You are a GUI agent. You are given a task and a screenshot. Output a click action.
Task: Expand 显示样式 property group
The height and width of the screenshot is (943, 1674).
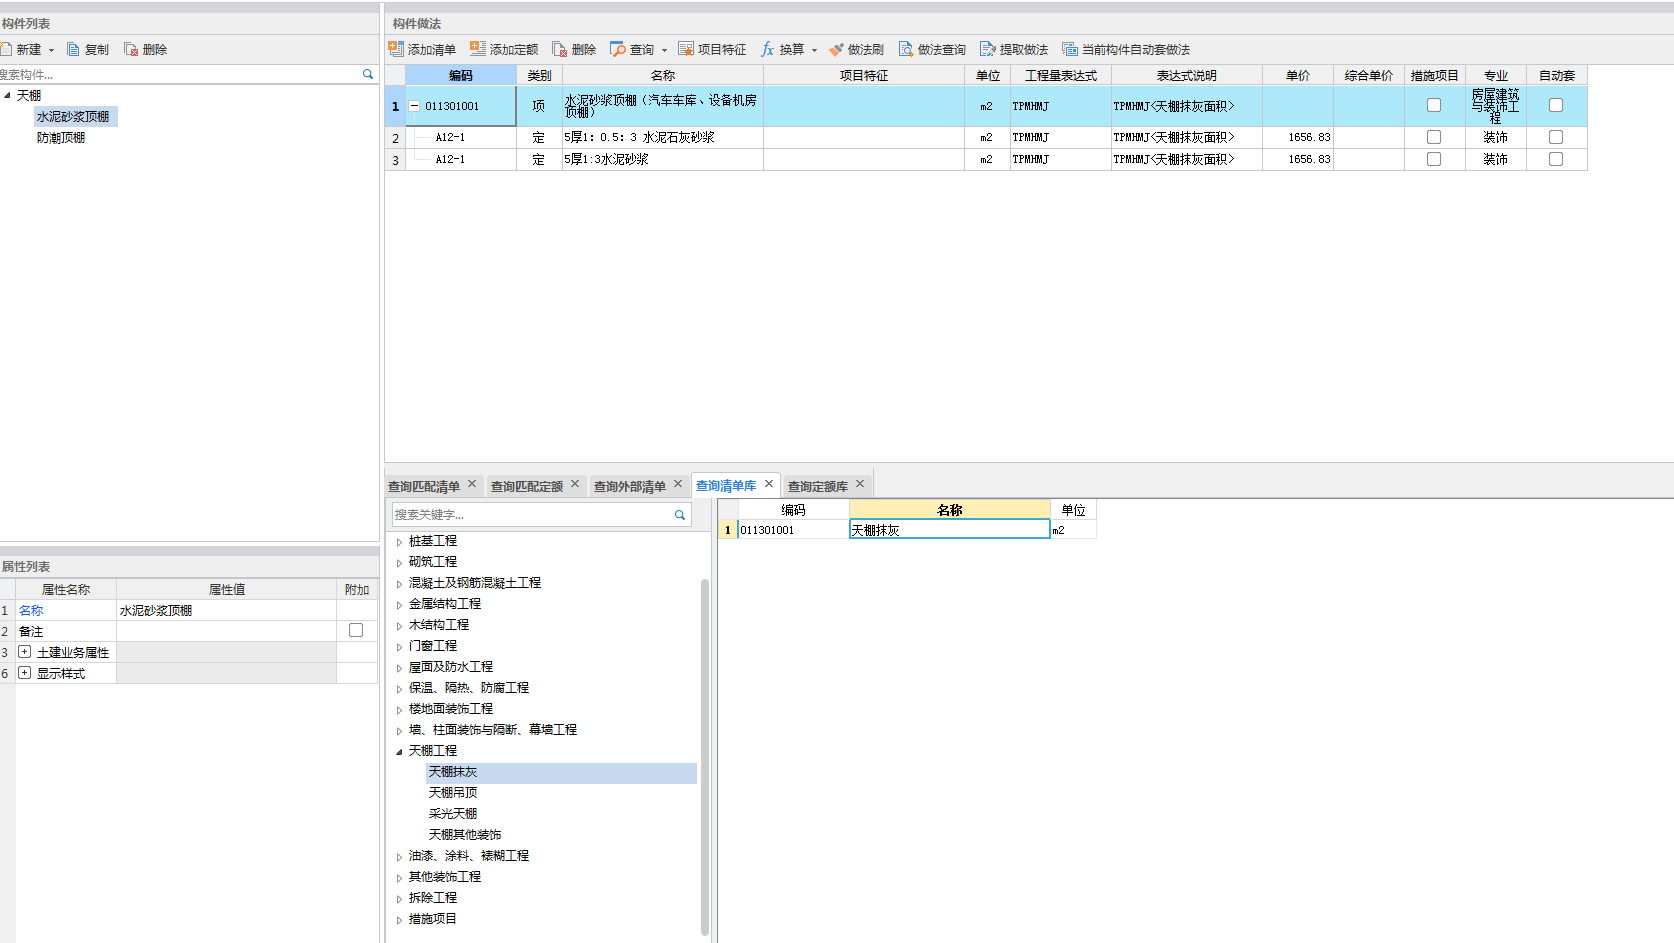(x=25, y=673)
